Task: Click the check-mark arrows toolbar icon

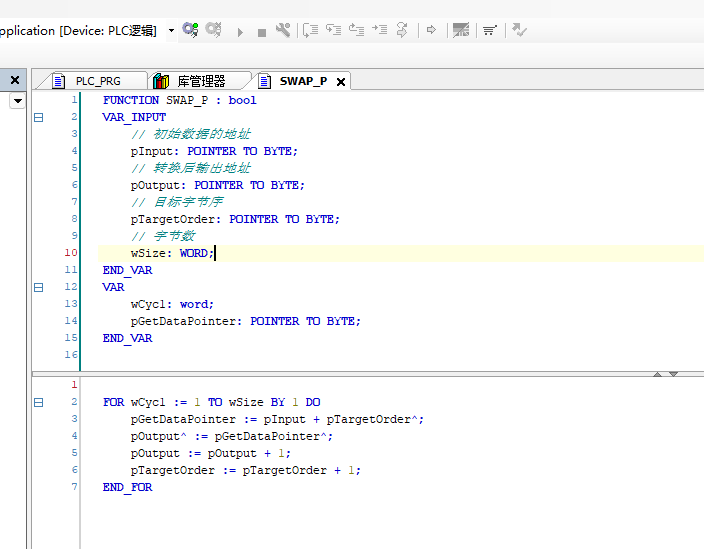Action: [519, 30]
